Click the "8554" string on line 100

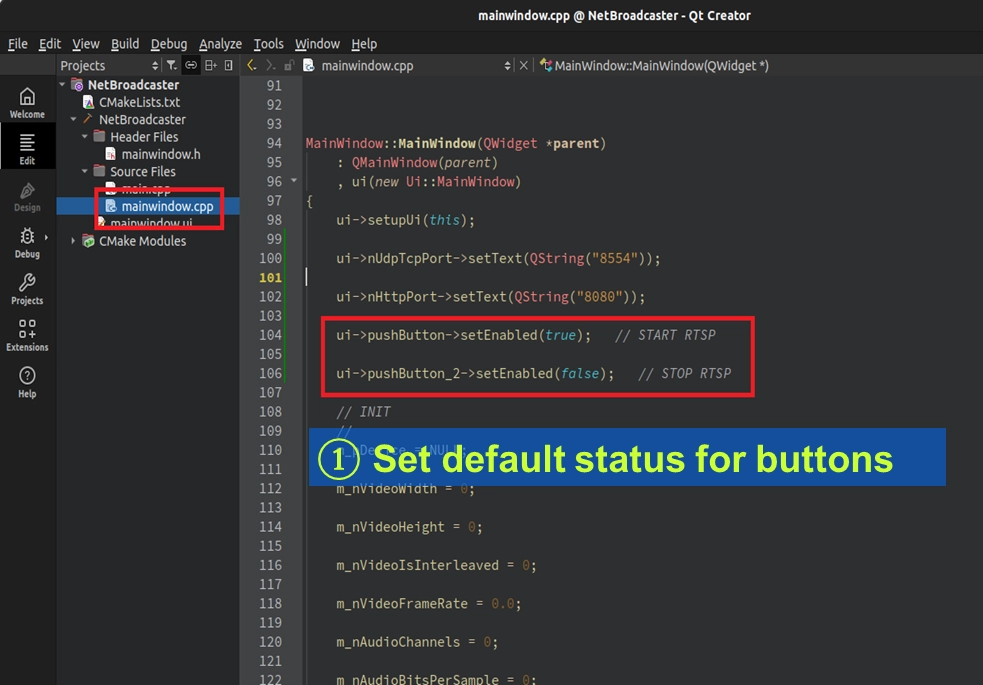(x=614, y=258)
